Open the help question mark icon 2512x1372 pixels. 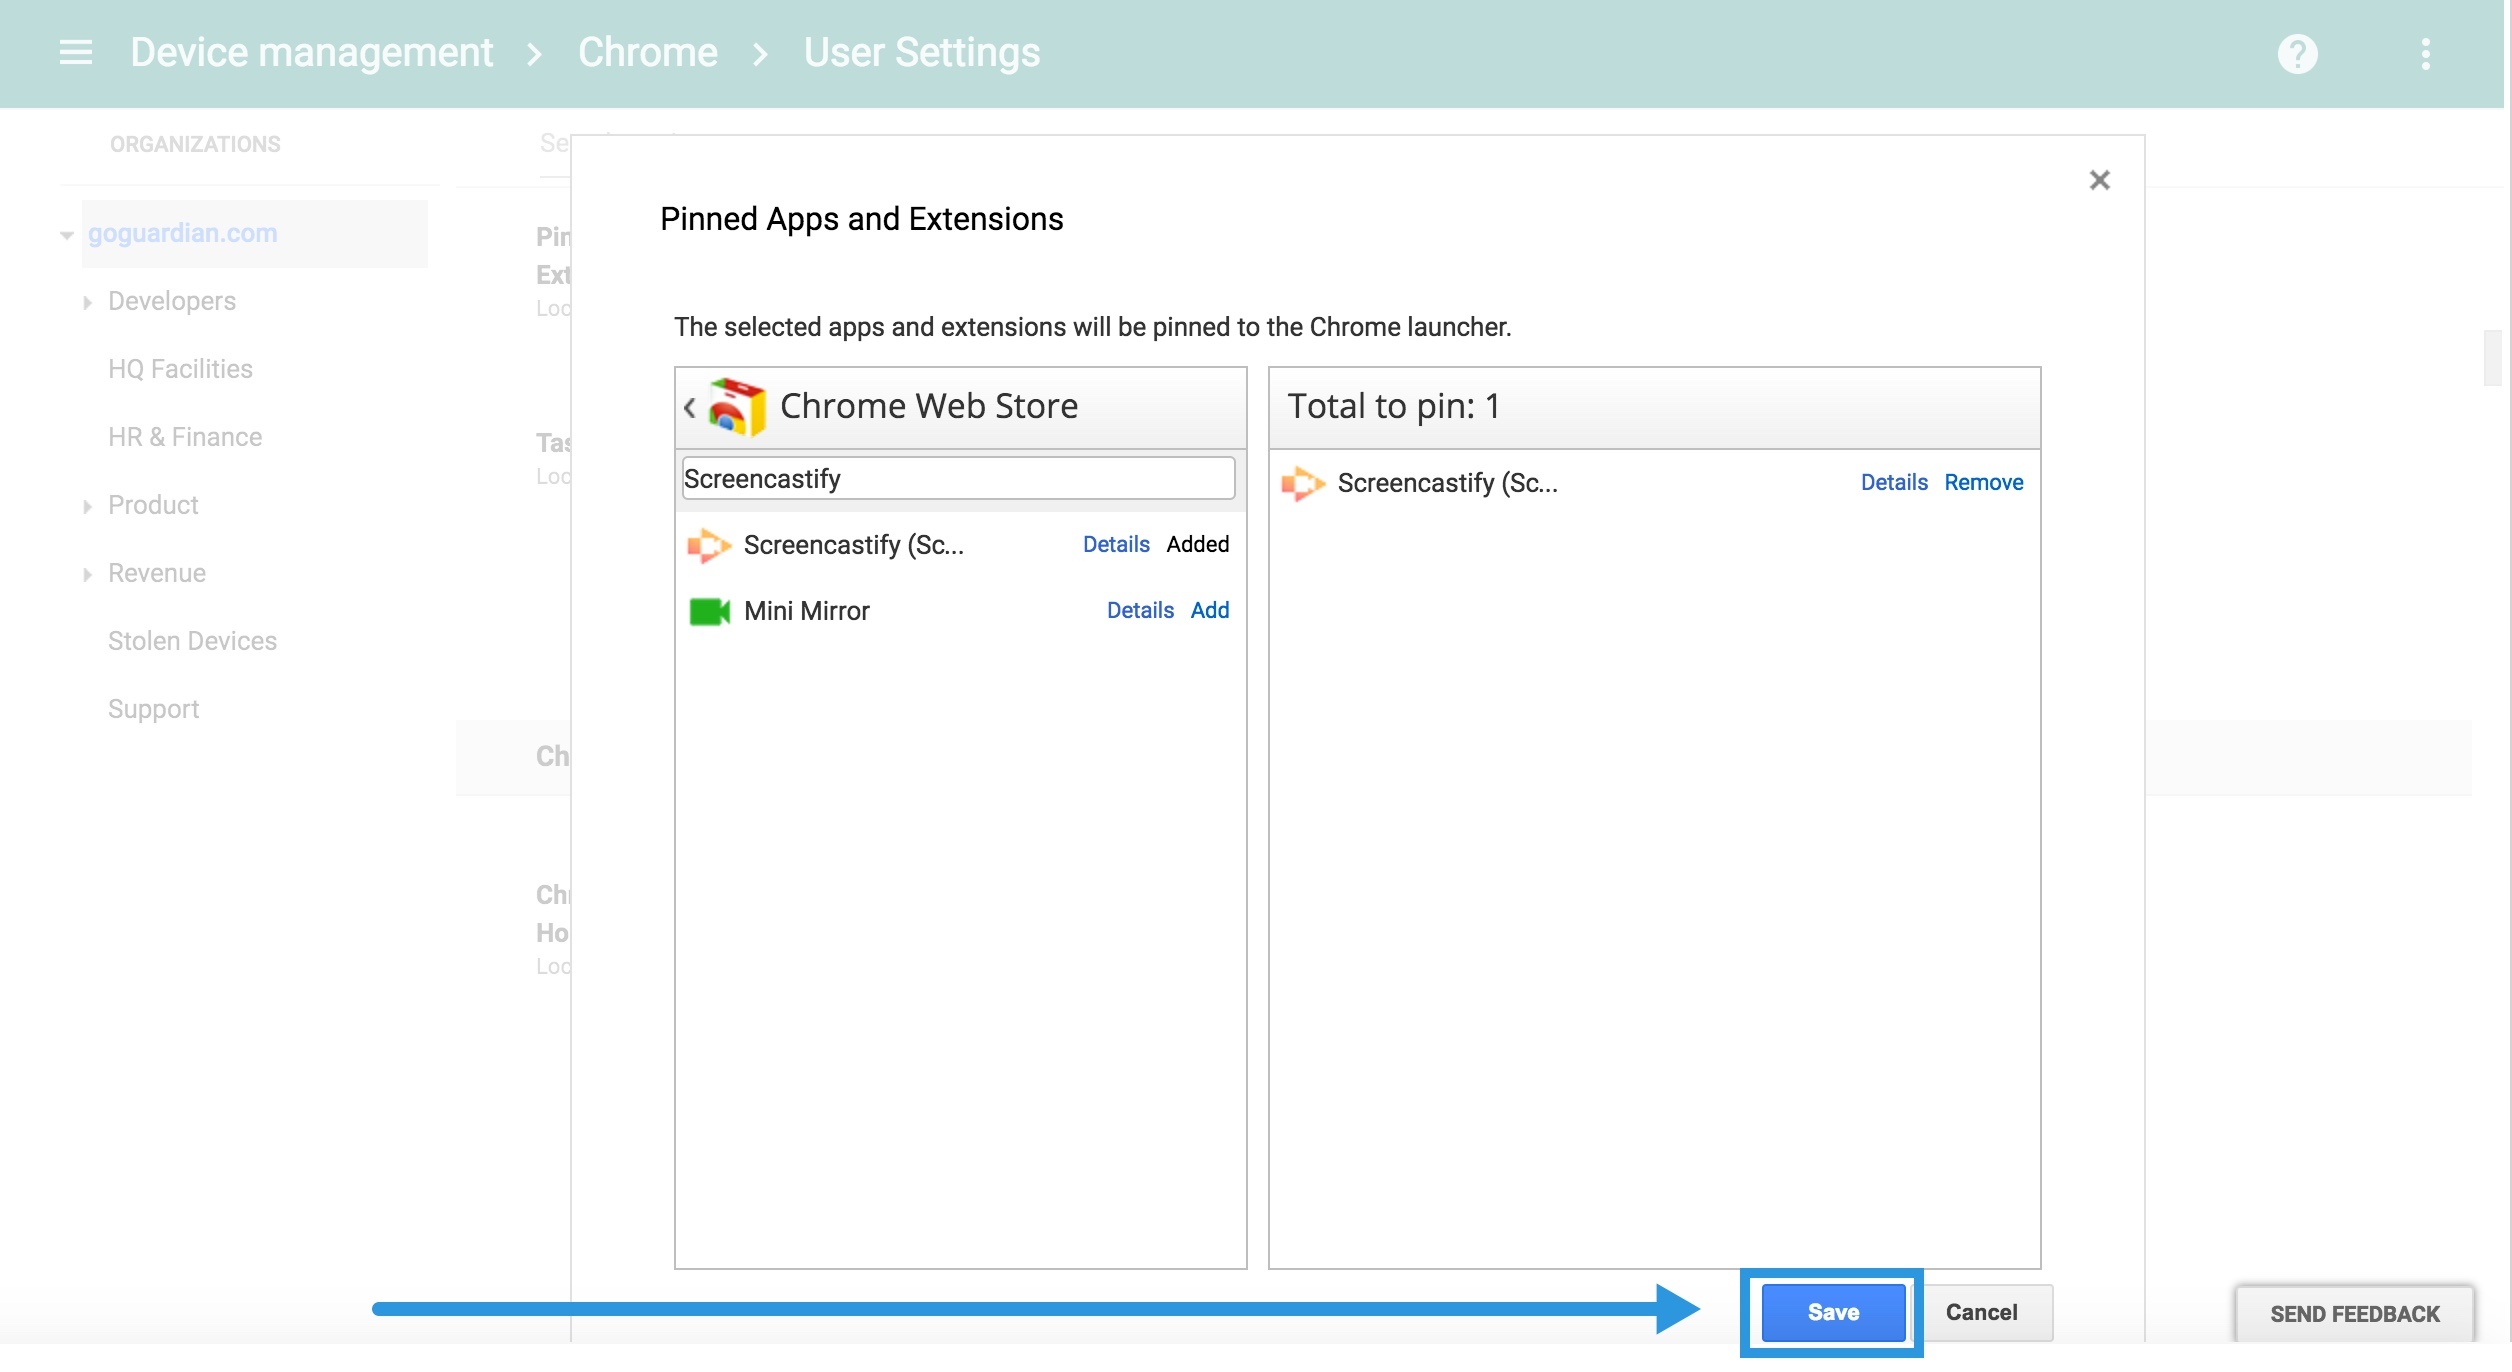coord(2297,53)
